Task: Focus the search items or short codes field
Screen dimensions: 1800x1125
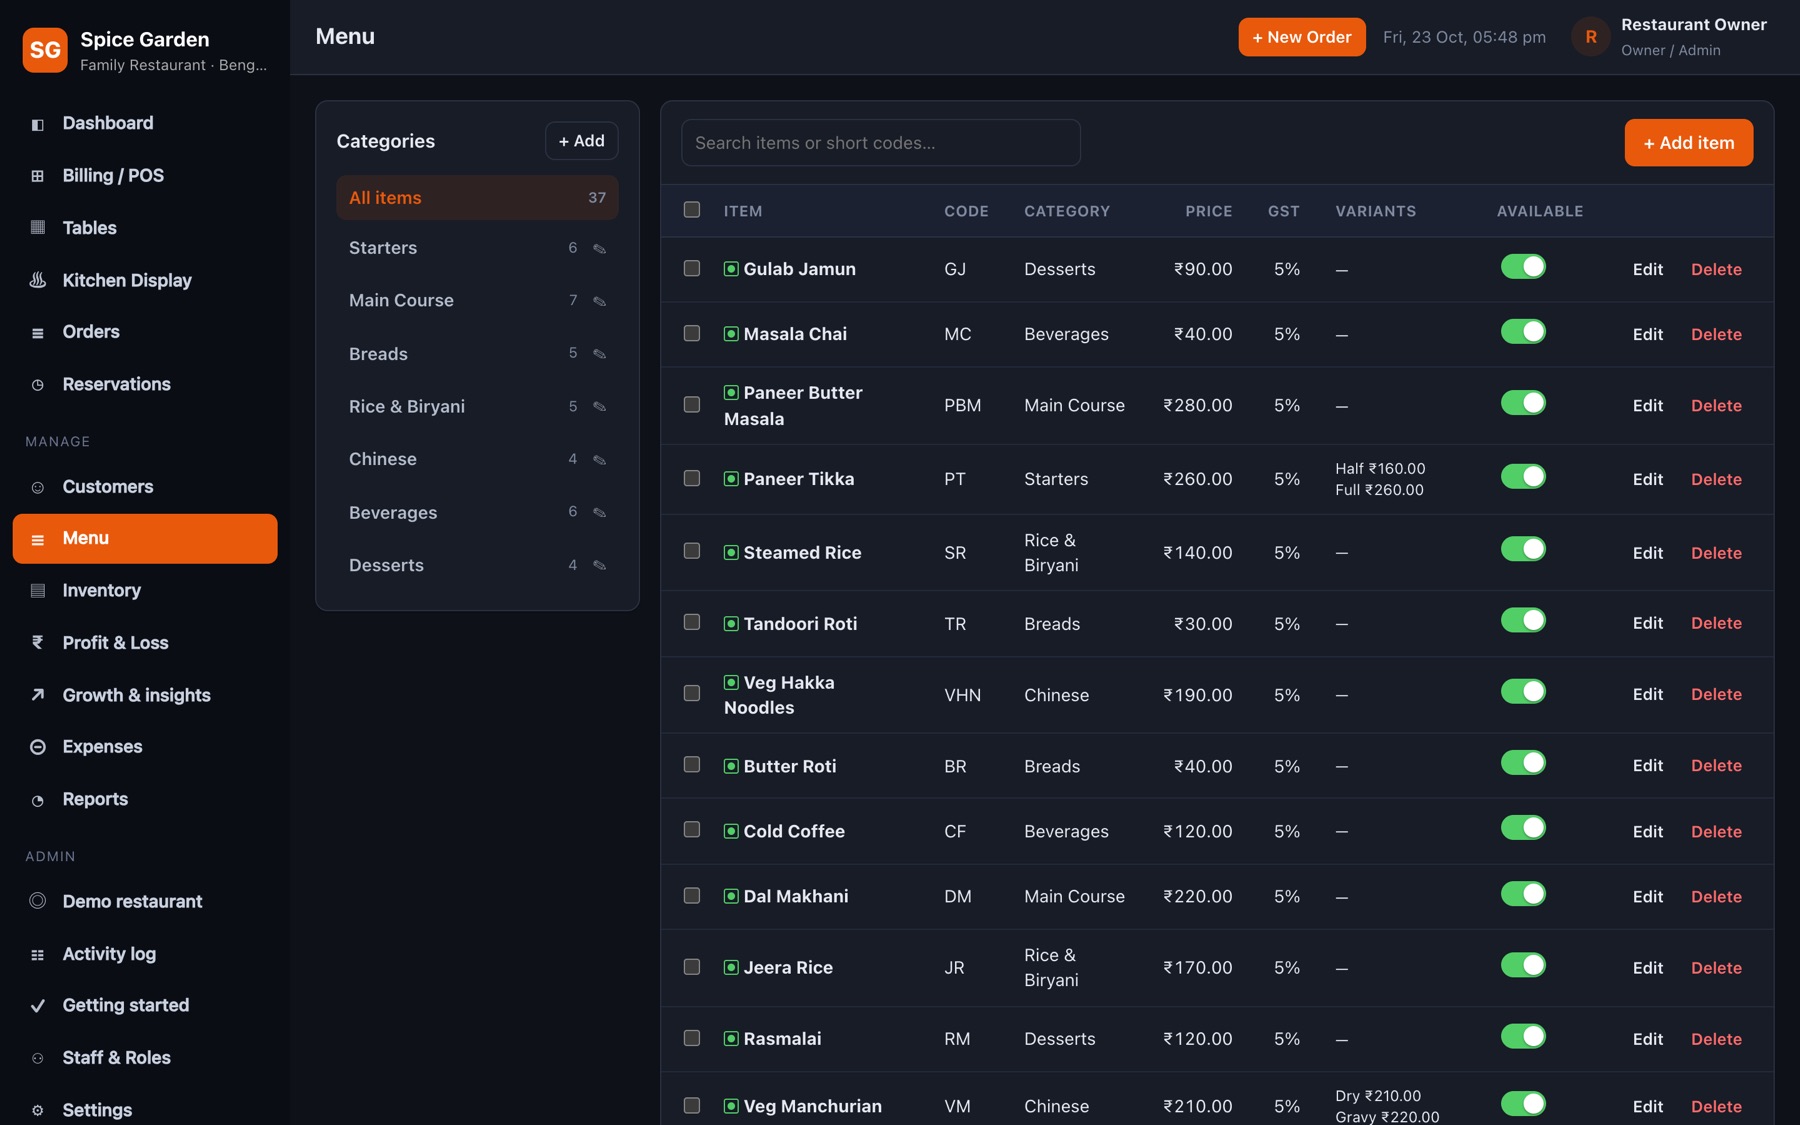Action: click(x=880, y=143)
